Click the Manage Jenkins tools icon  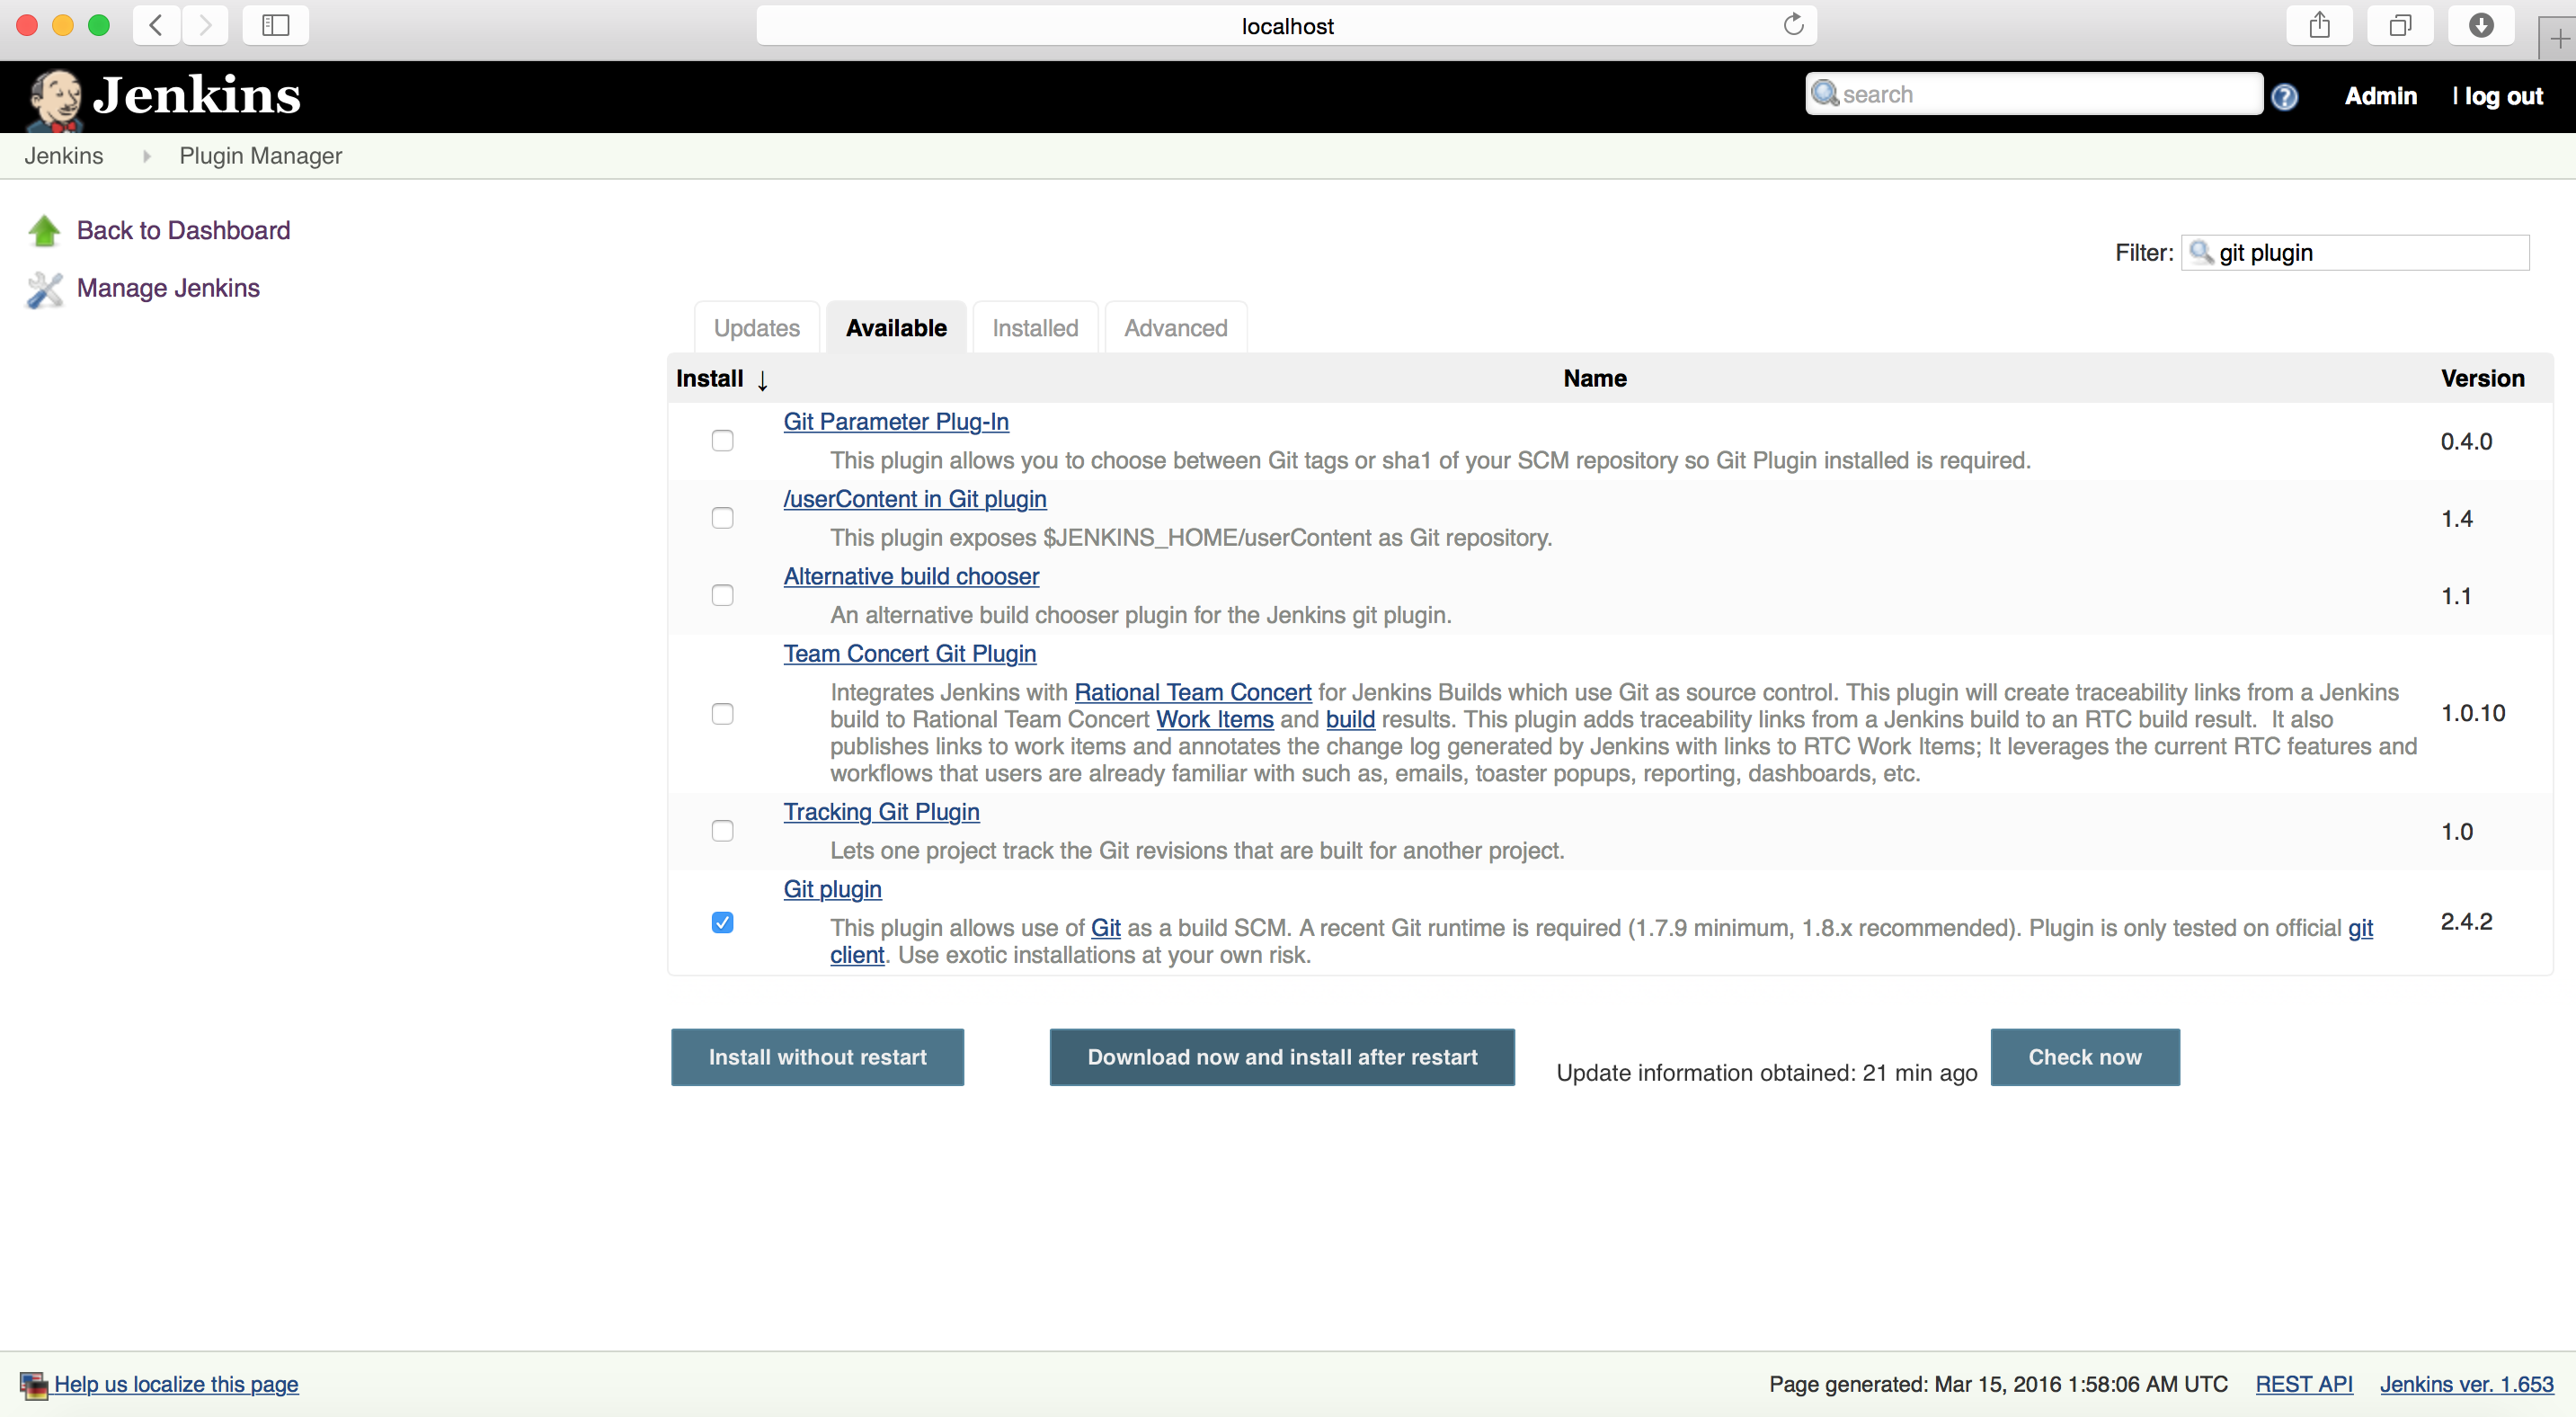[x=44, y=290]
